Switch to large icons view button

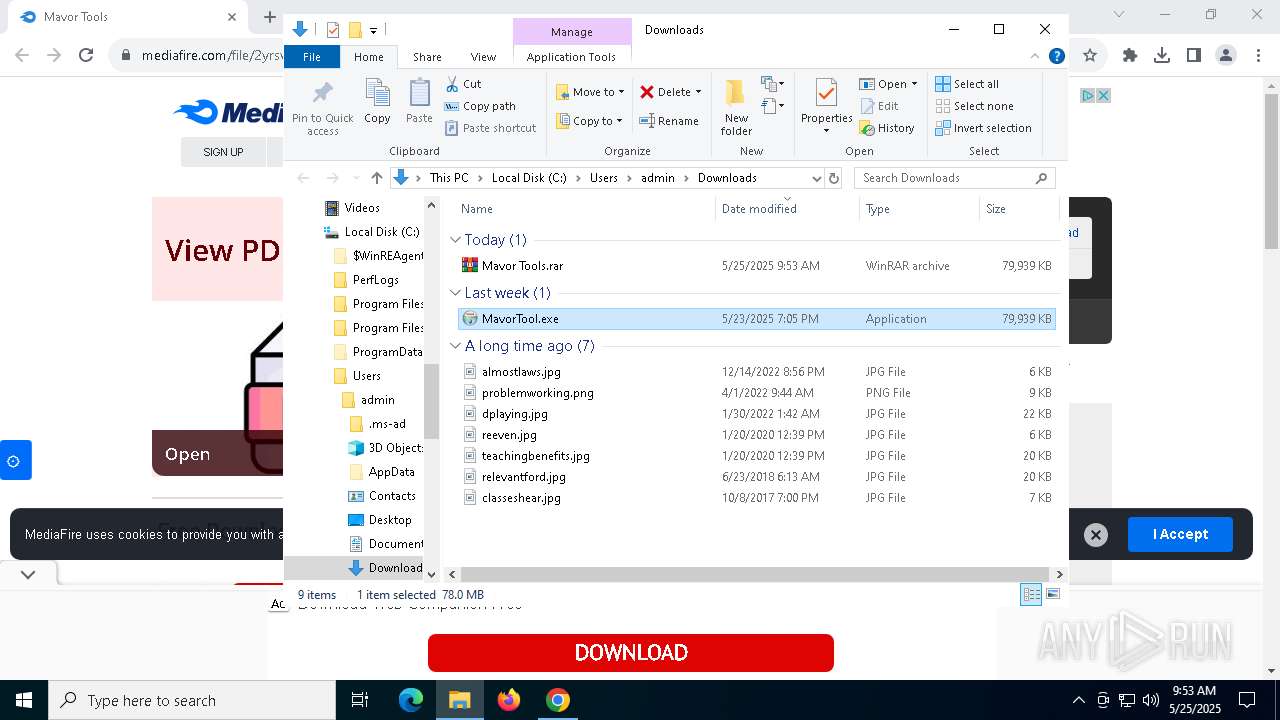1052,594
